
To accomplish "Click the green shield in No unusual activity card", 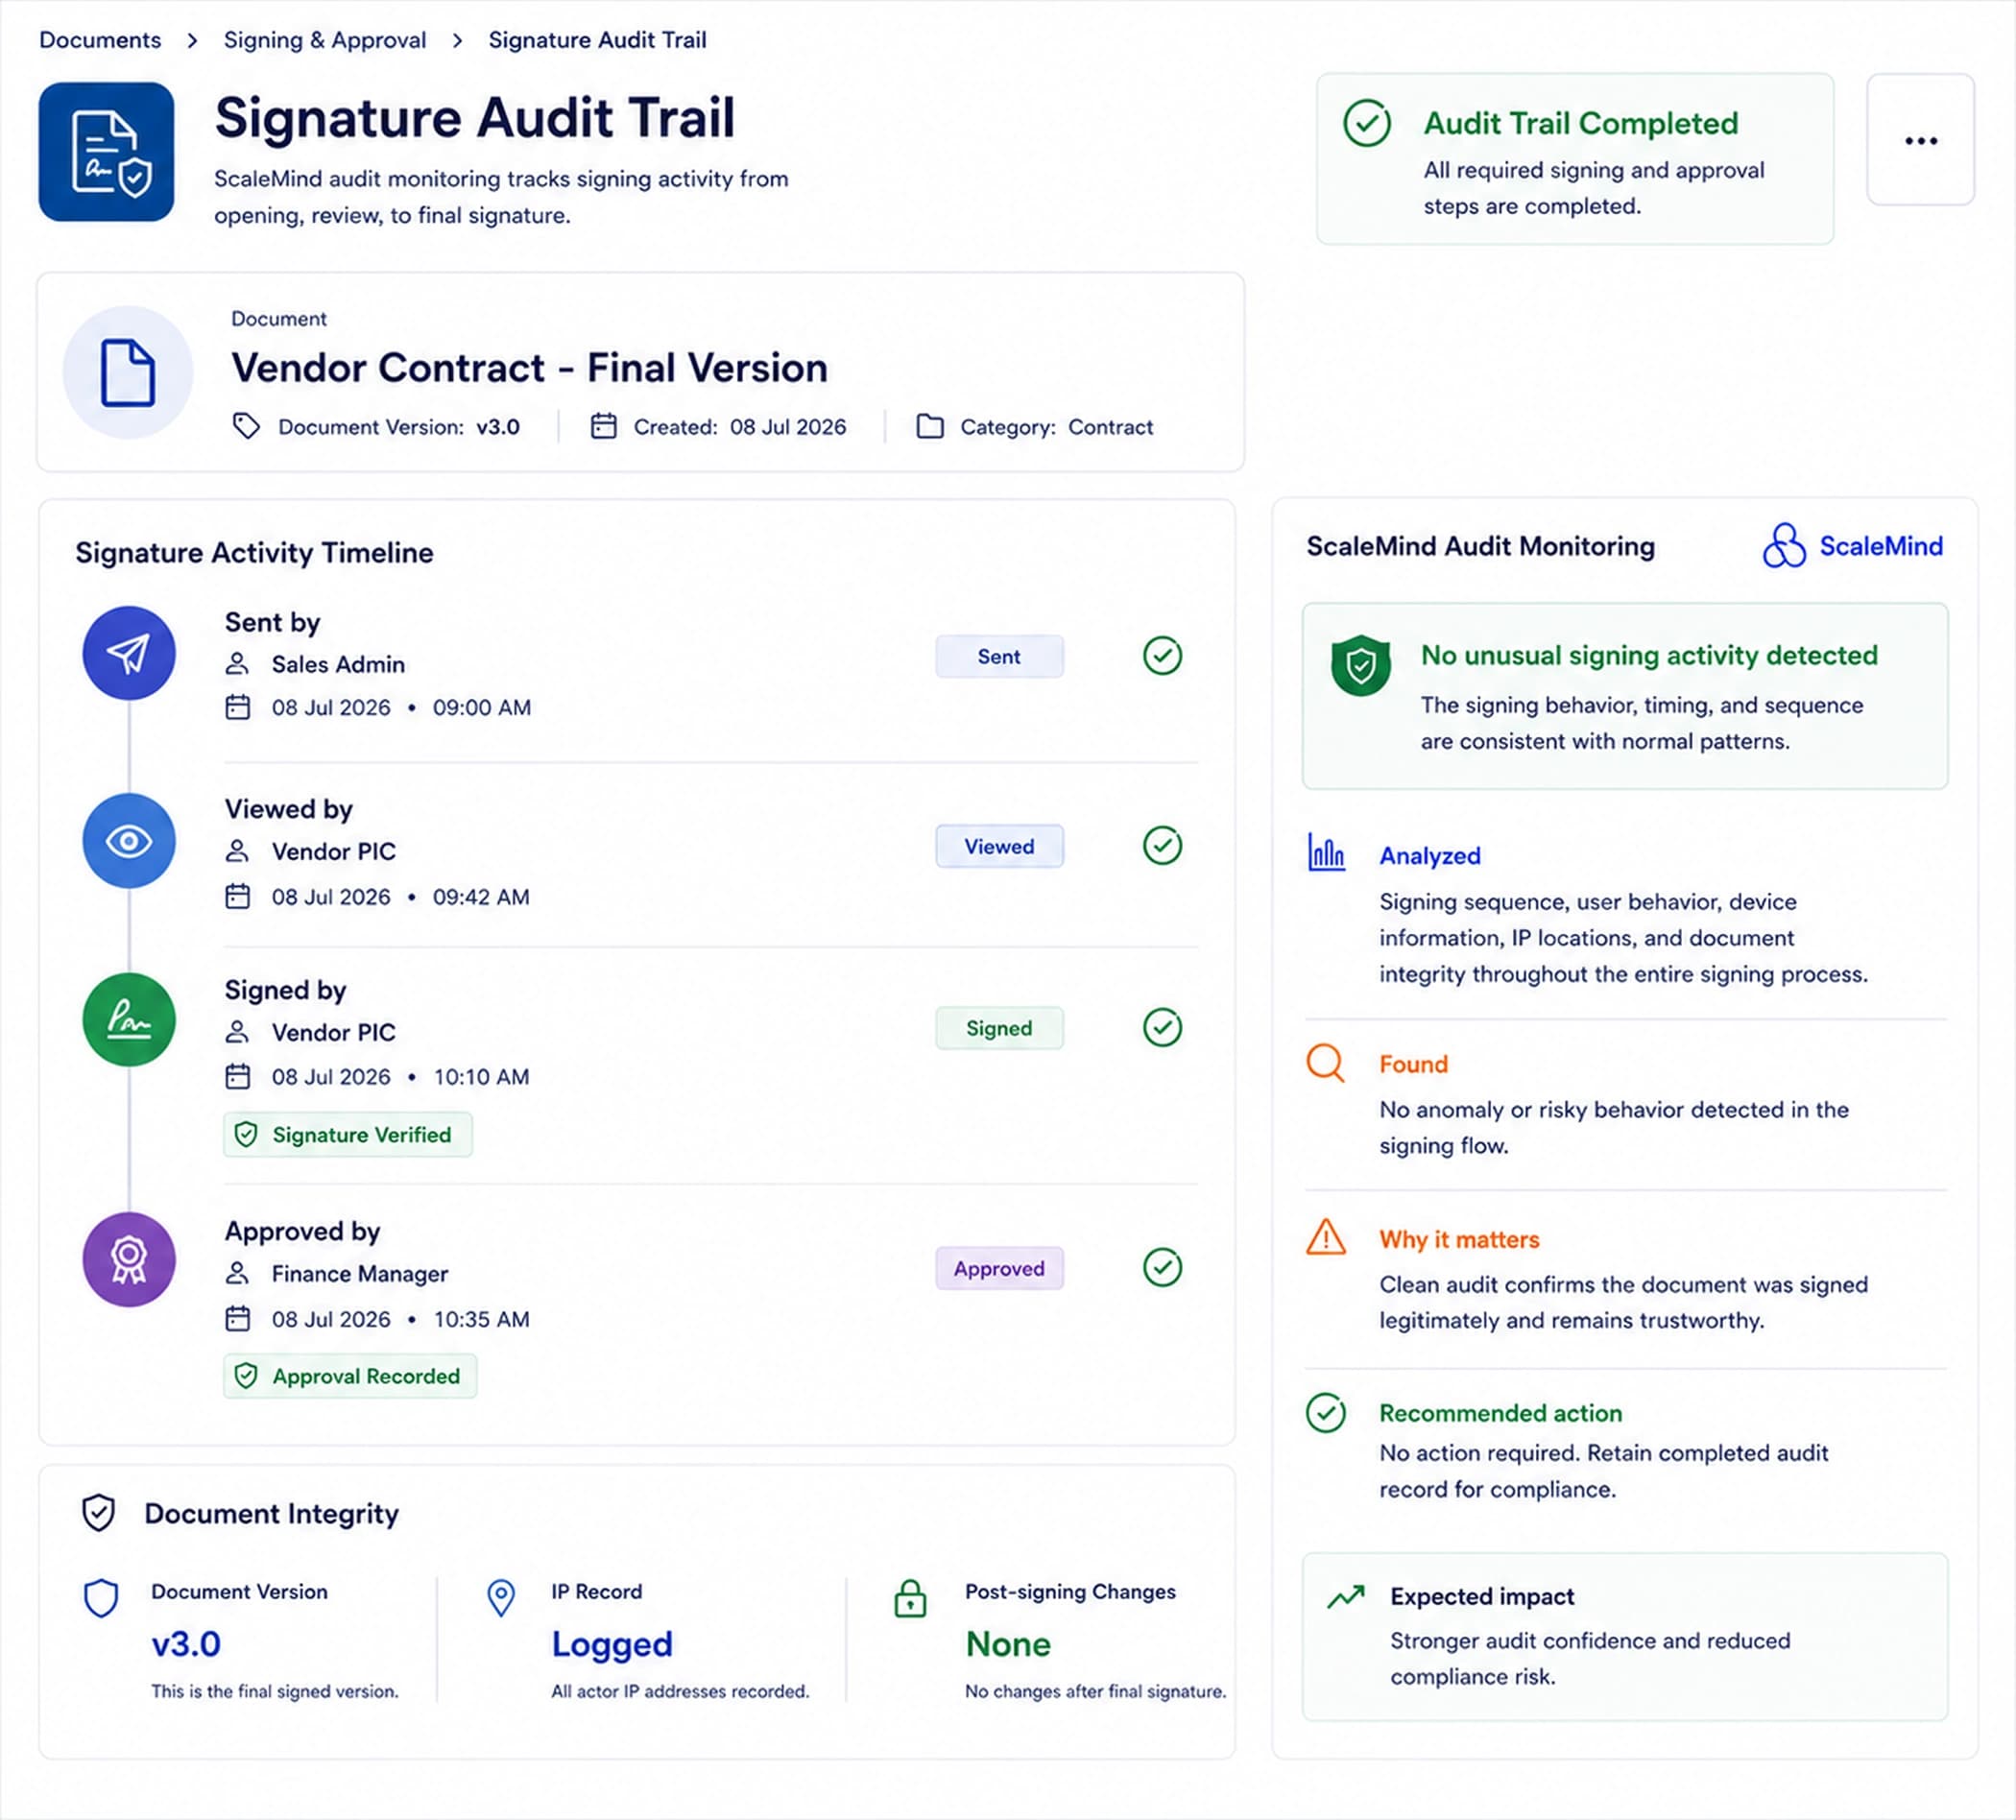I will coord(1360,665).
